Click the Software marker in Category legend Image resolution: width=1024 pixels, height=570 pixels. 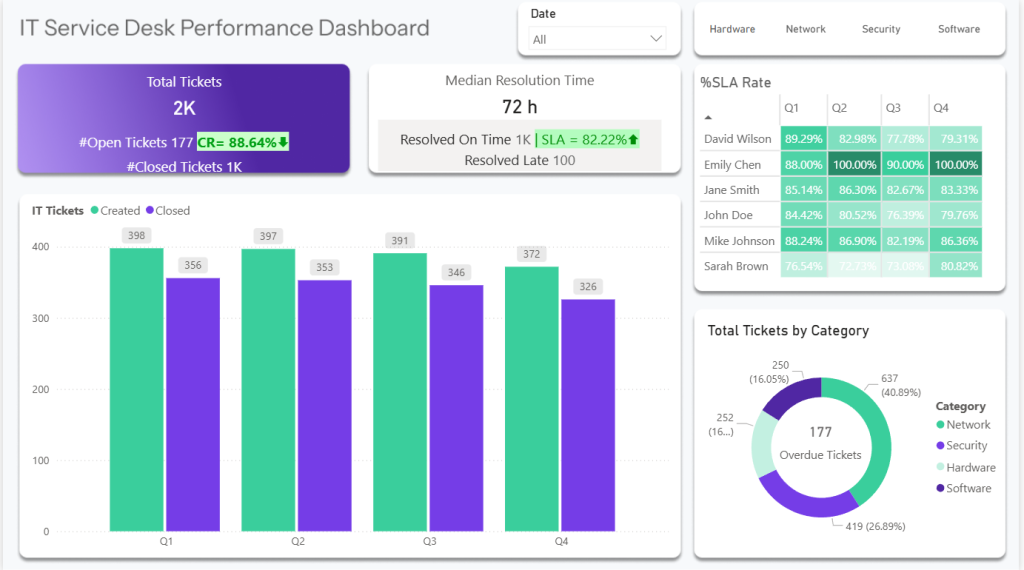pyautogui.click(x=940, y=488)
